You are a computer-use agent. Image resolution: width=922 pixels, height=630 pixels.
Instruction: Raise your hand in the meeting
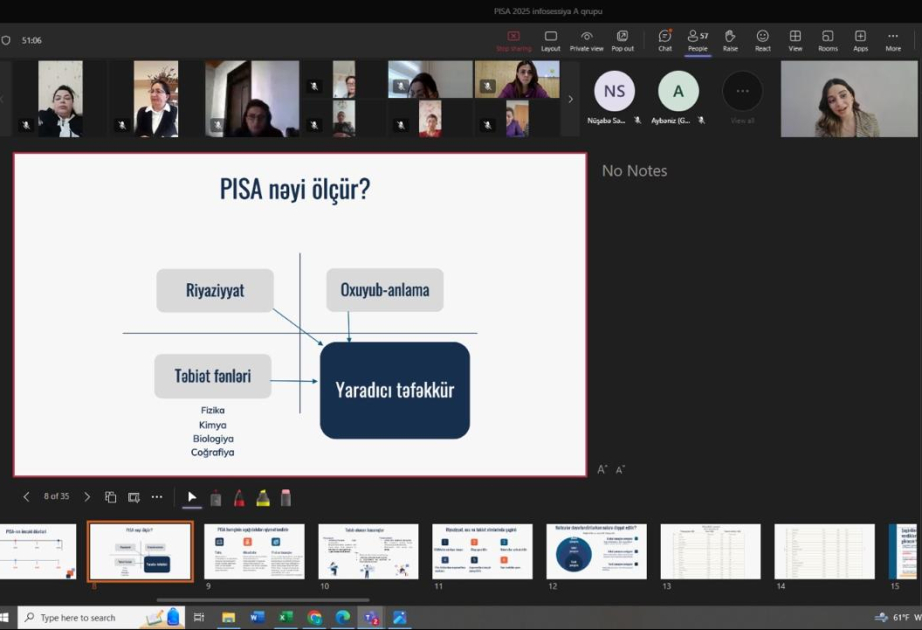pyautogui.click(x=730, y=41)
